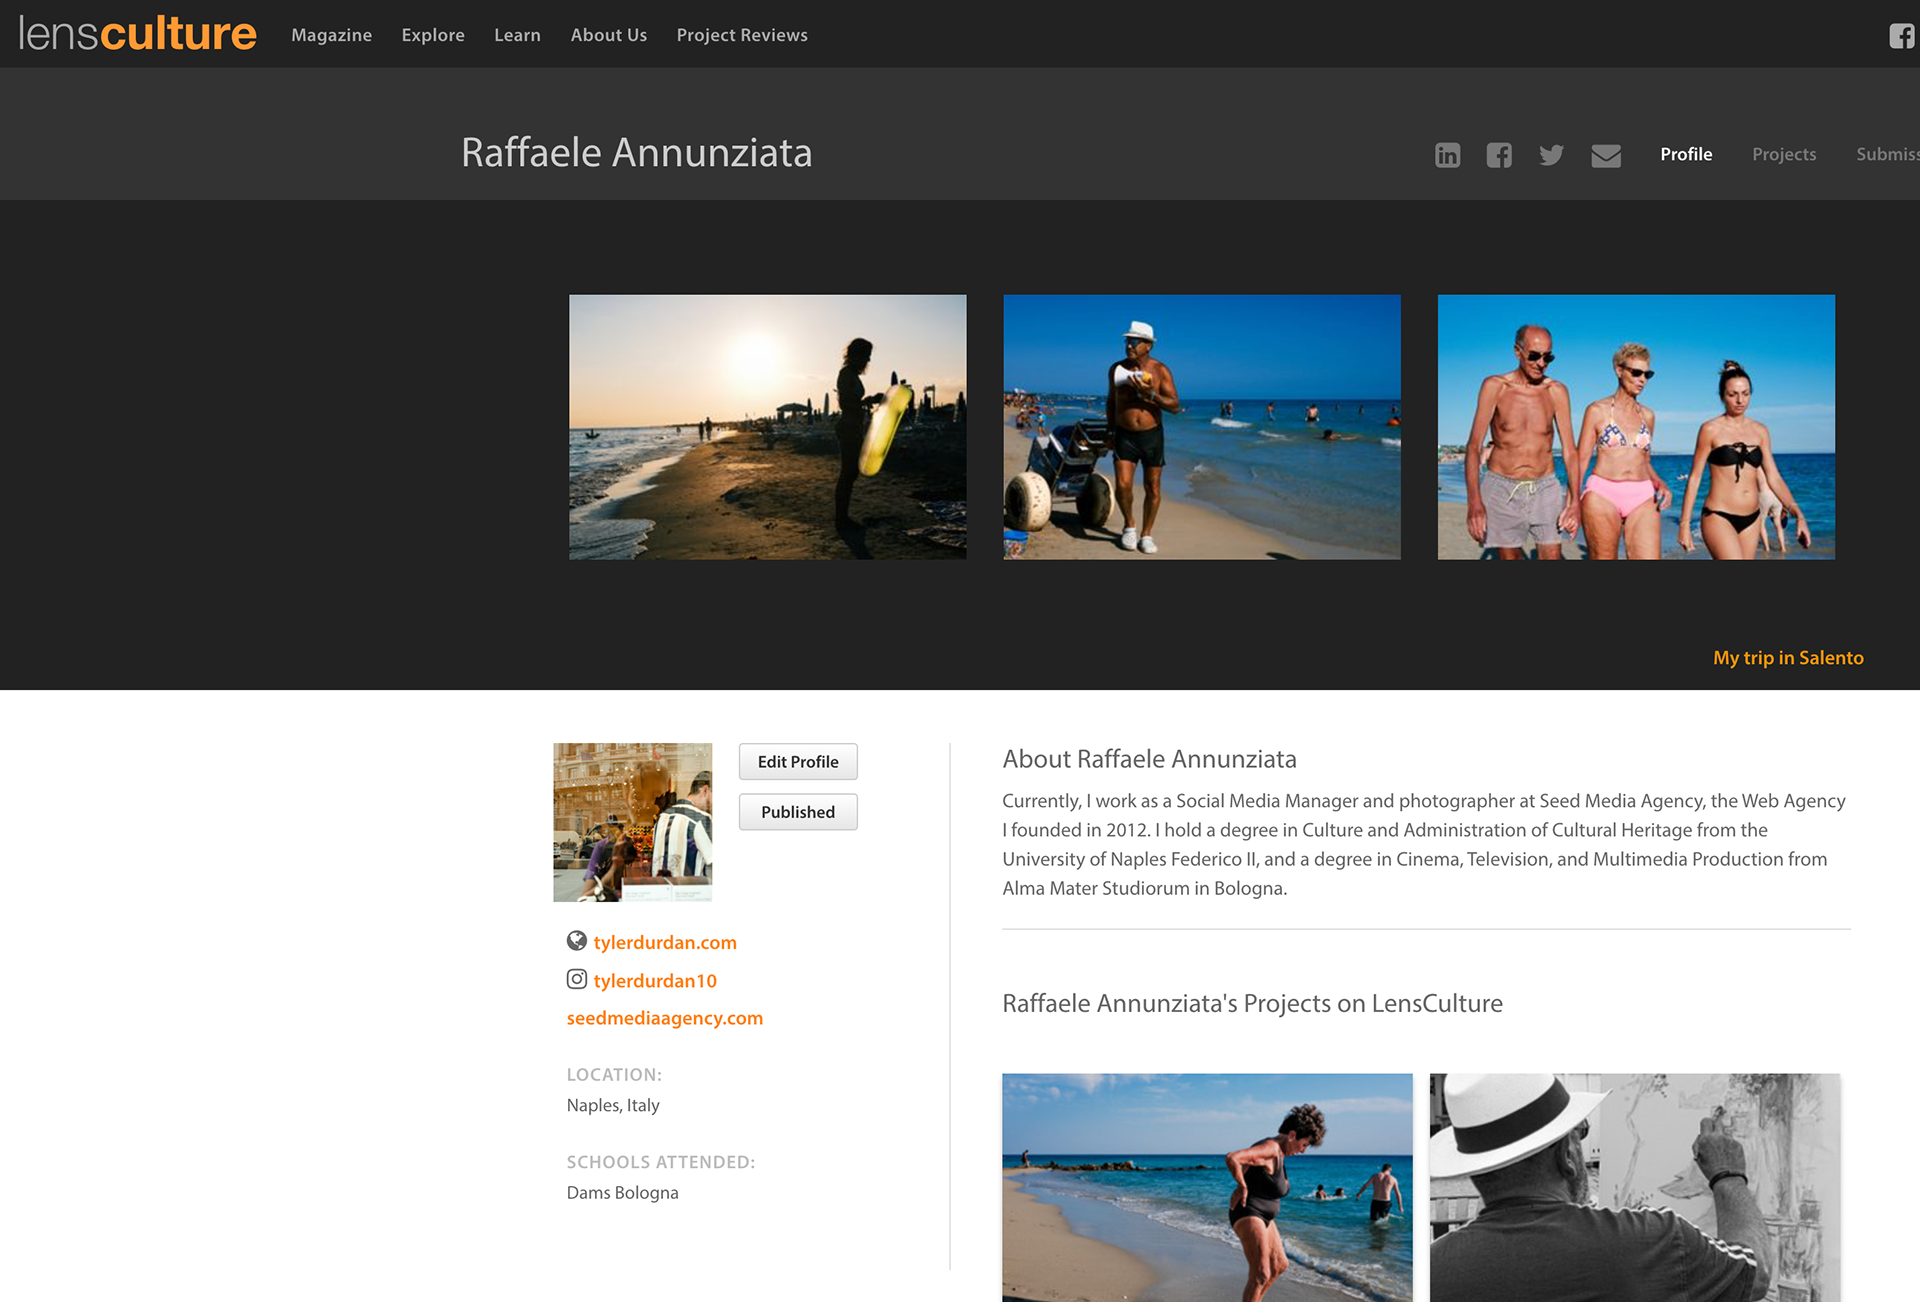Open the My trip in Salento link
Image resolution: width=1920 pixels, height=1302 pixels.
pyautogui.click(x=1788, y=658)
